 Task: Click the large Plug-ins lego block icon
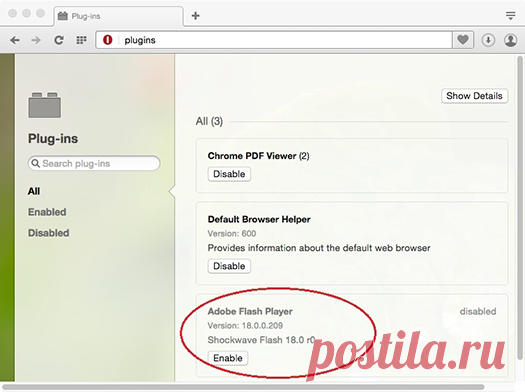tap(45, 105)
